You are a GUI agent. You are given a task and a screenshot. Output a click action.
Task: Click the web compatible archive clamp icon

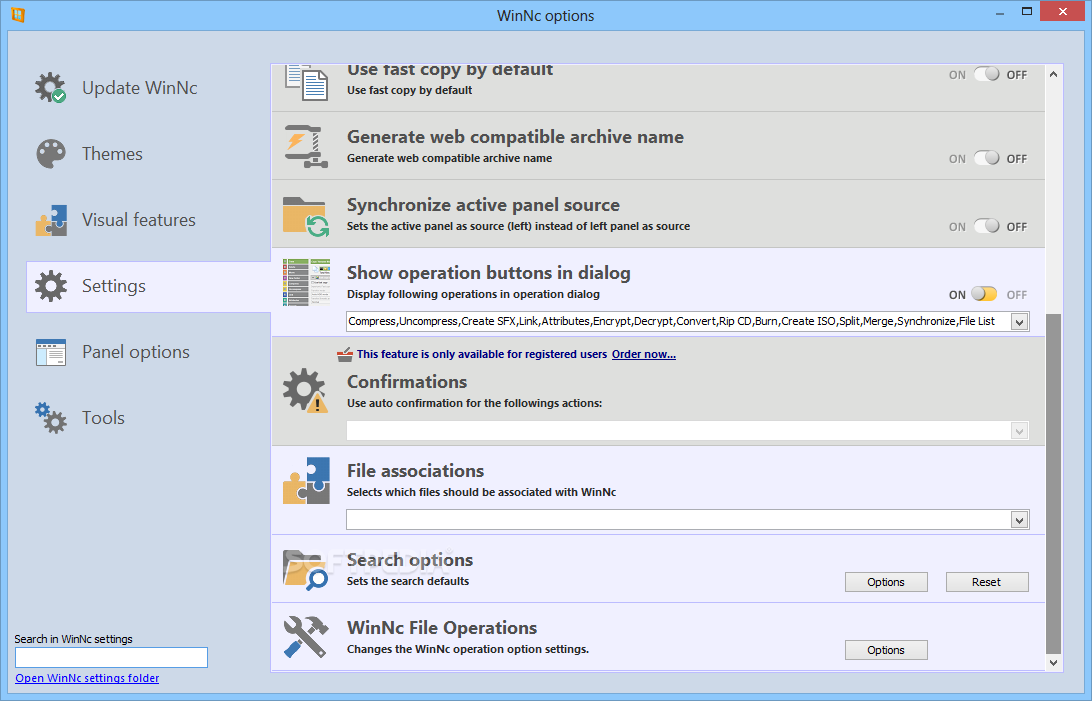coord(306,146)
